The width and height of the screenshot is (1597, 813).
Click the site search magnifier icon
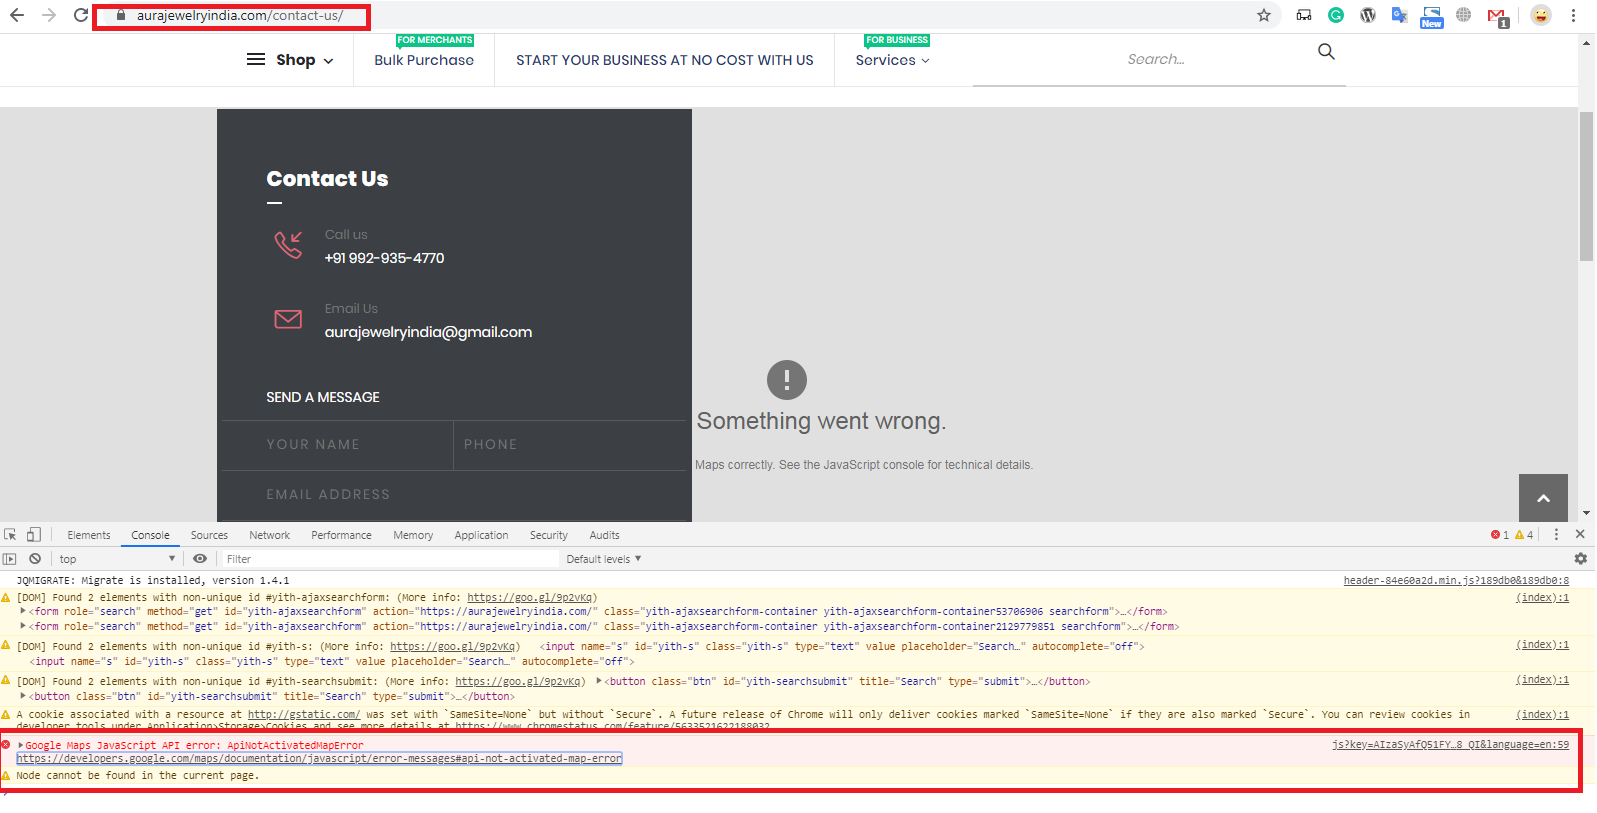[1326, 51]
